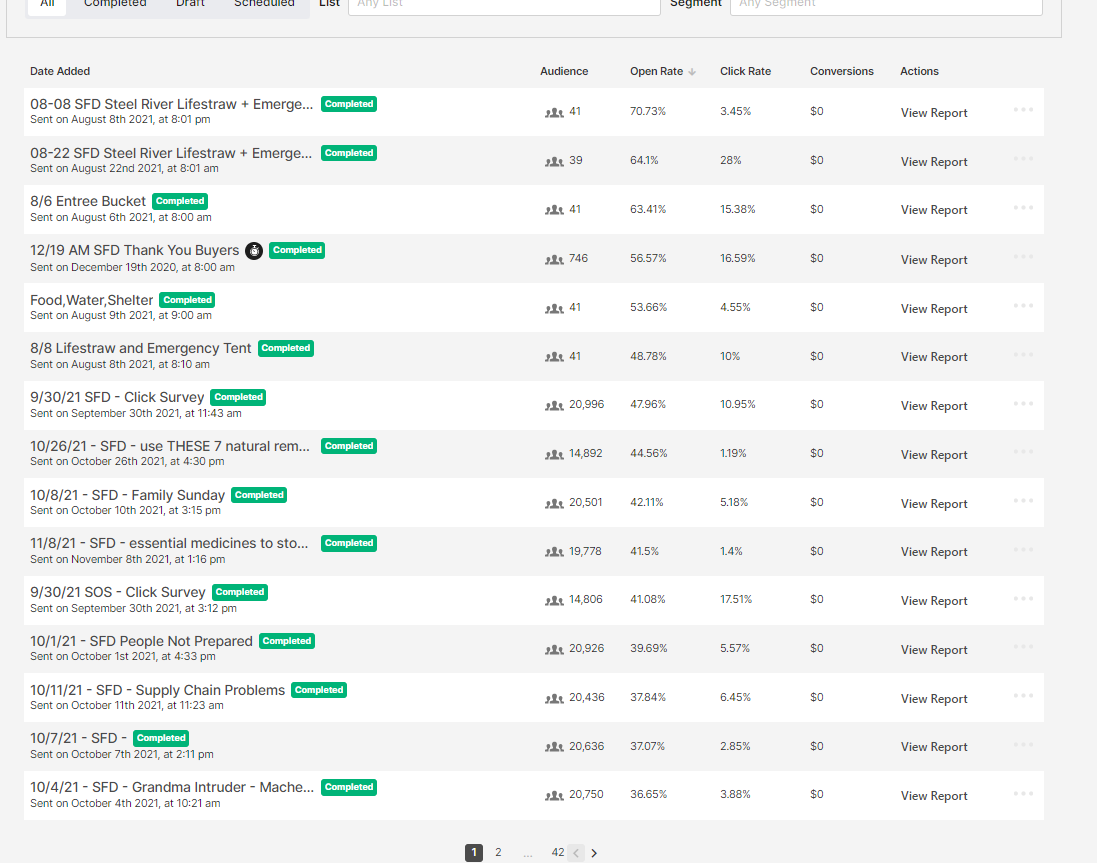Image resolution: width=1097 pixels, height=863 pixels.
Task: Click Completed badge on 10/8/21 Family Sunday
Action: (x=259, y=495)
